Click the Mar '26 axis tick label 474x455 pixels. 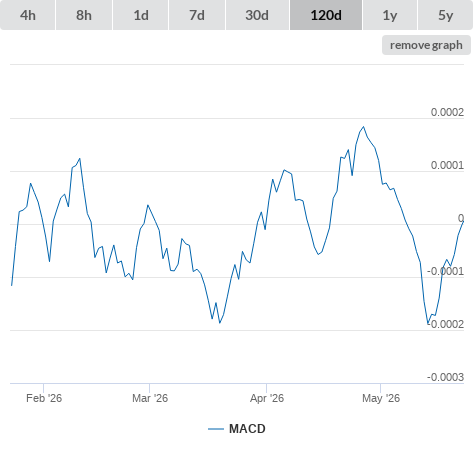[150, 398]
